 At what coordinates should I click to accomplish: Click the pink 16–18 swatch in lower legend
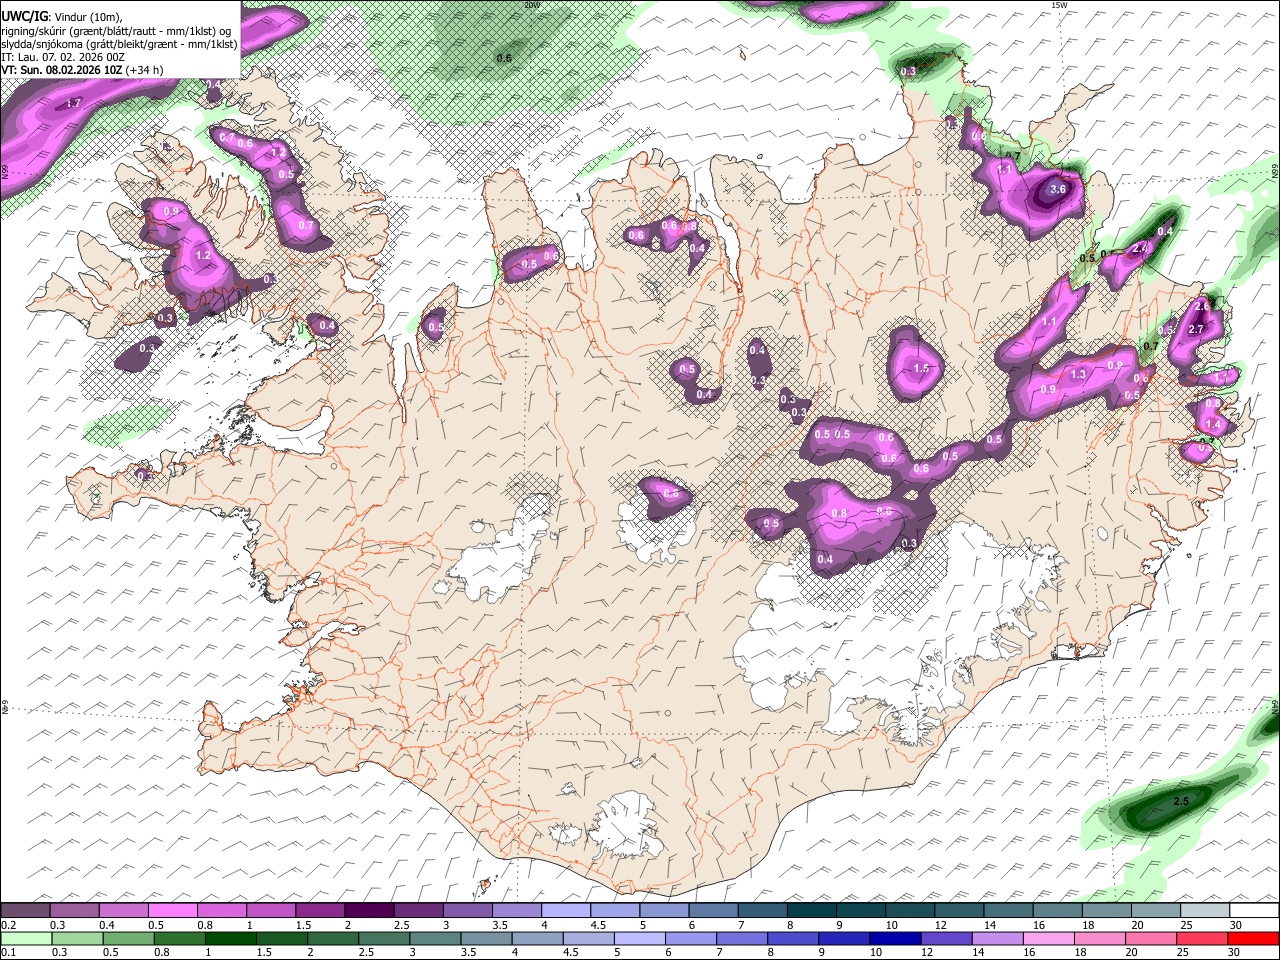(x=1049, y=939)
